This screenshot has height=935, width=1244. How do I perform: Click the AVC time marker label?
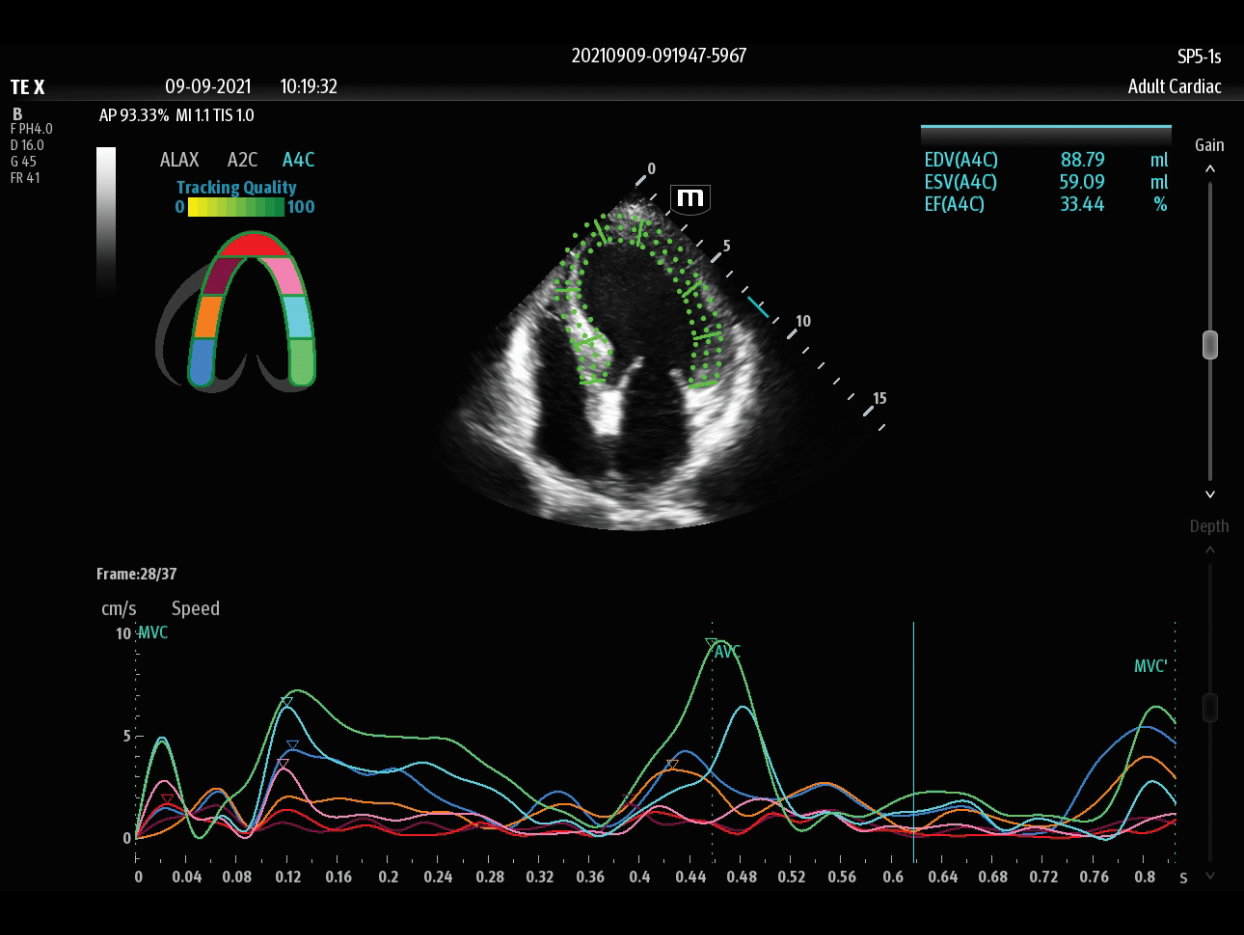pyautogui.click(x=727, y=652)
